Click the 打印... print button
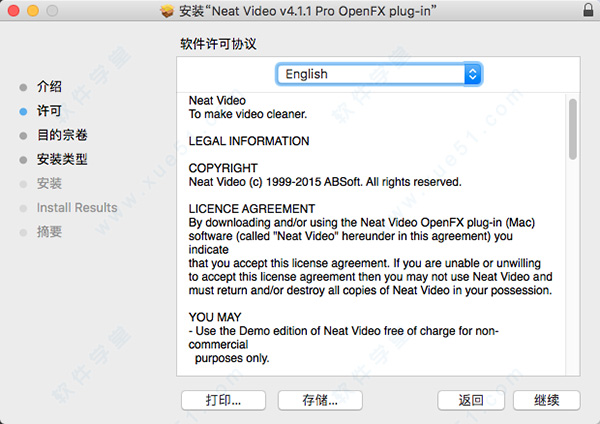This screenshot has width=600, height=424. coord(223,400)
